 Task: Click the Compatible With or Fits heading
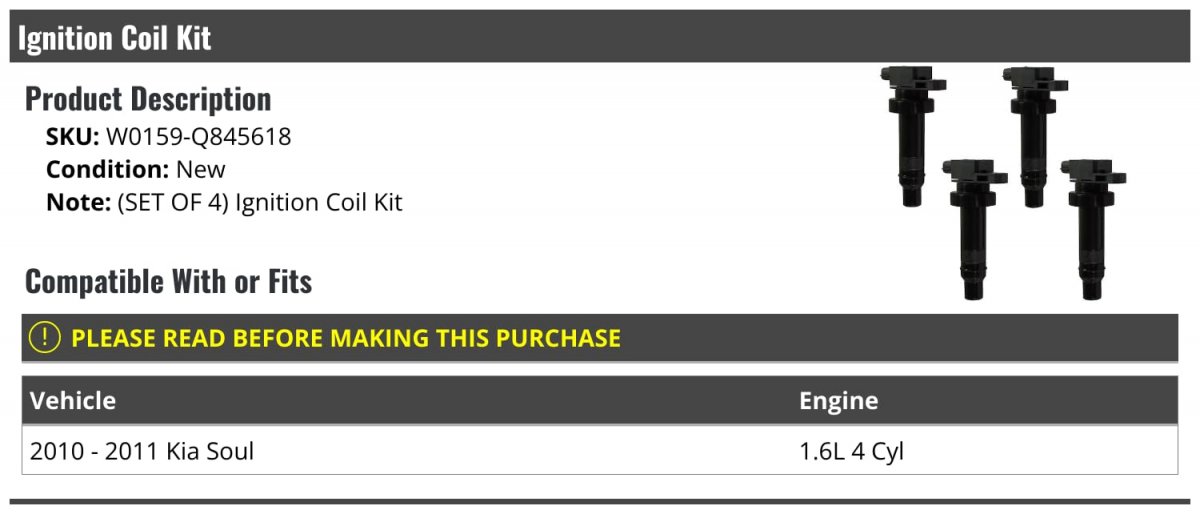pyautogui.click(x=168, y=281)
